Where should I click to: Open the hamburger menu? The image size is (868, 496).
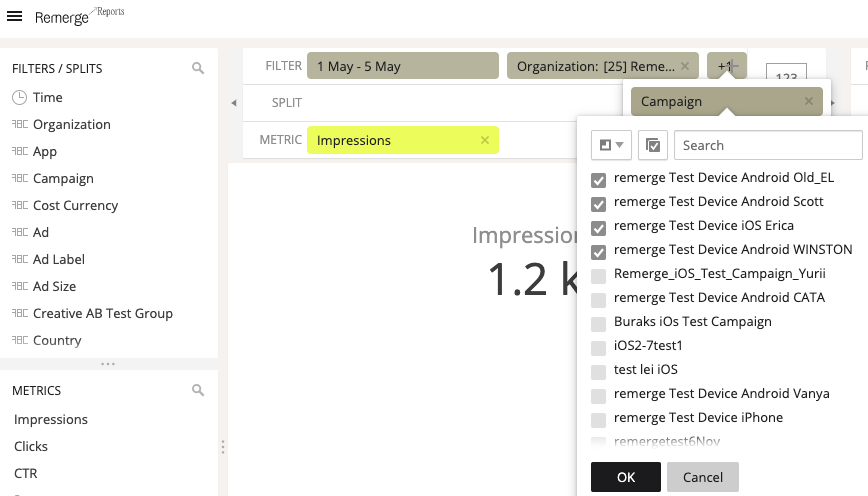pos(15,18)
